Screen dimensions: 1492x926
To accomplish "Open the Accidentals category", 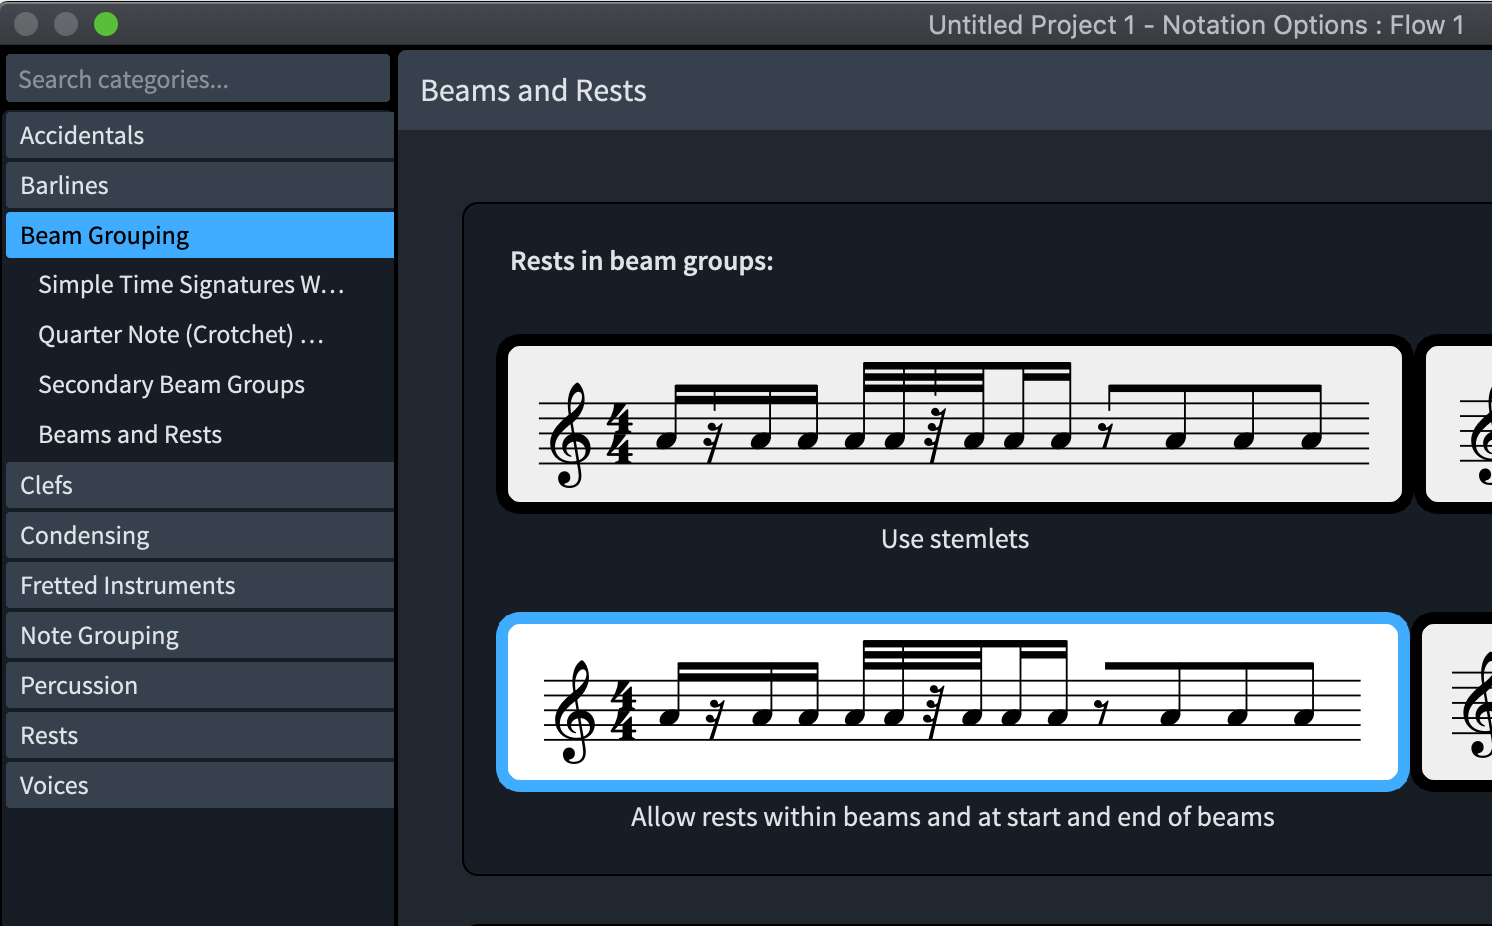I will click(x=199, y=135).
